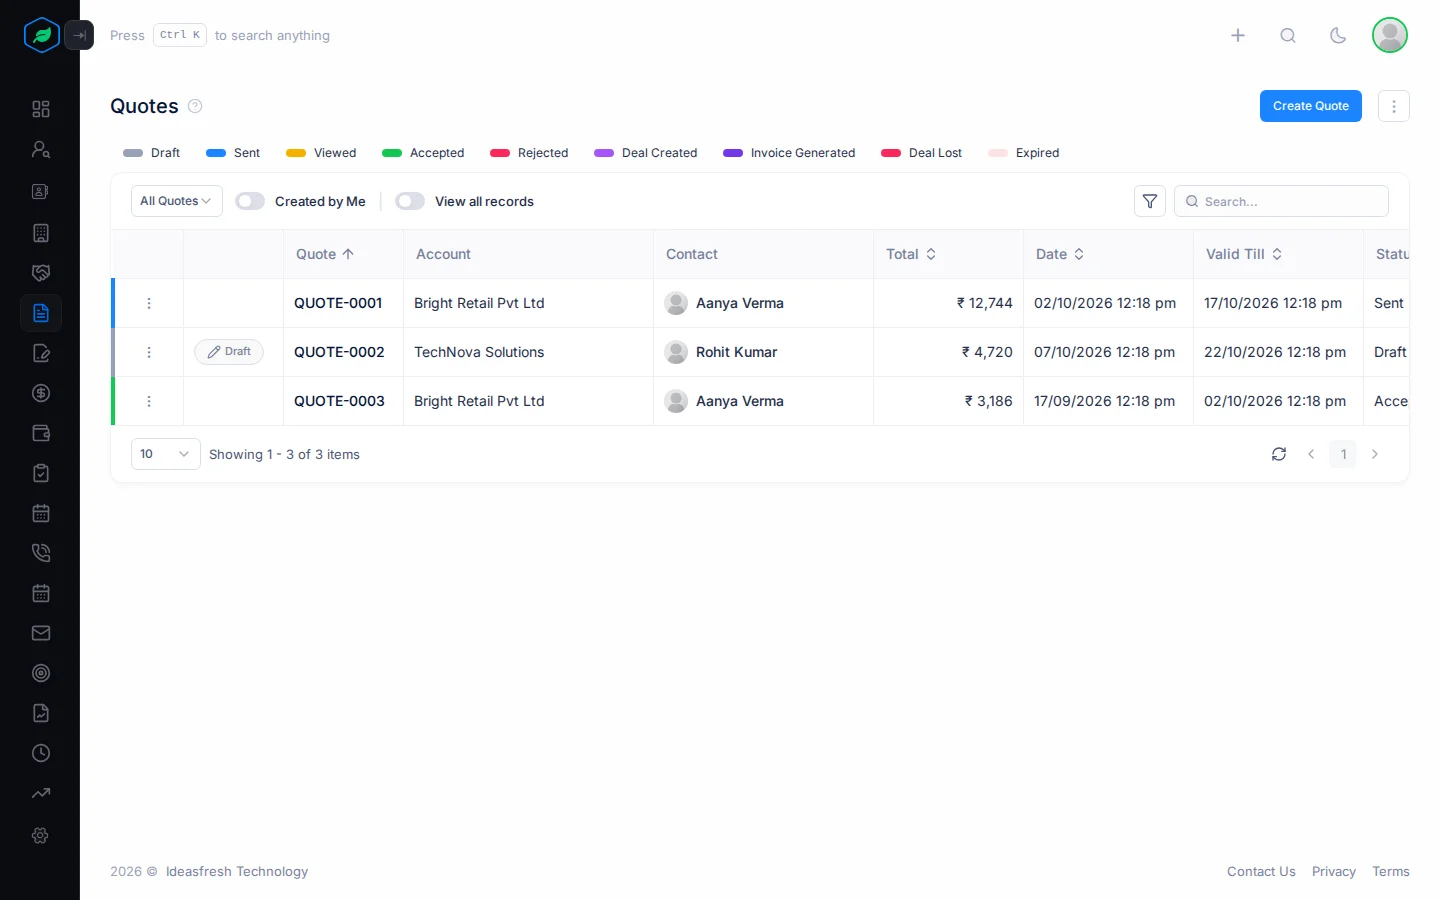
Task: Open the QUOTE-0003 link
Action: coord(339,401)
